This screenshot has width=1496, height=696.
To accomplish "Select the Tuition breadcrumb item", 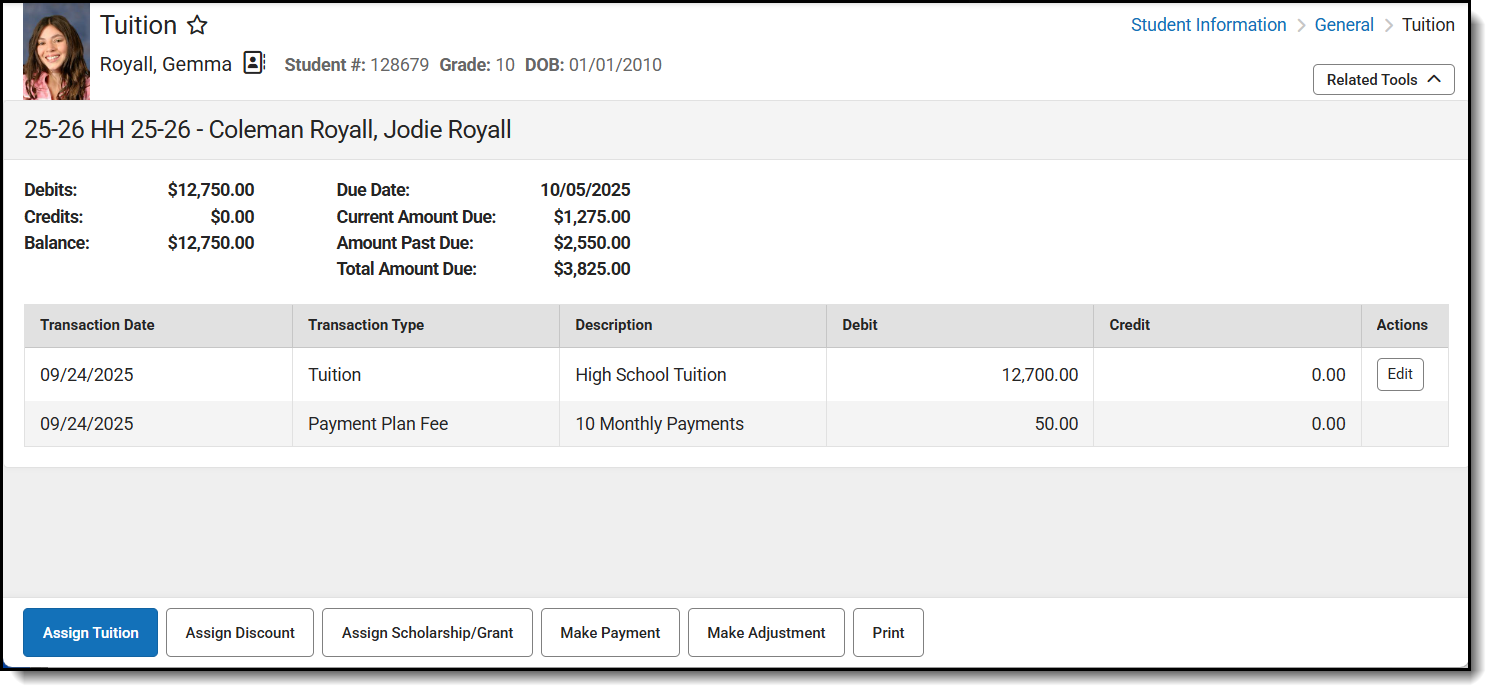I will click(x=1428, y=24).
